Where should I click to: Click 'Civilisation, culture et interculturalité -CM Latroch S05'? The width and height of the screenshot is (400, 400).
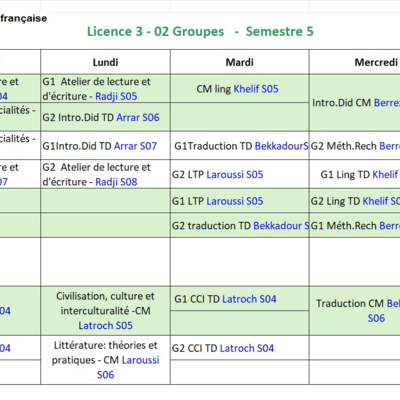point(105,311)
